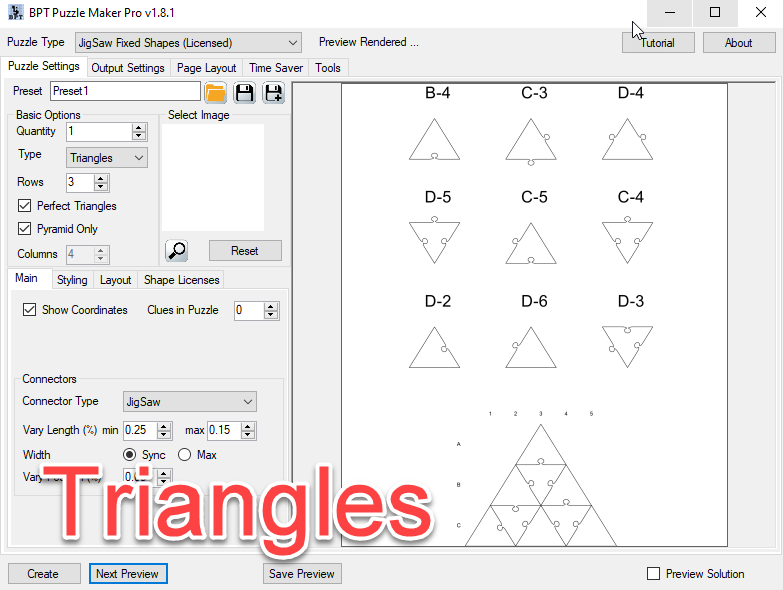Click the Next Preview button

pos(127,574)
